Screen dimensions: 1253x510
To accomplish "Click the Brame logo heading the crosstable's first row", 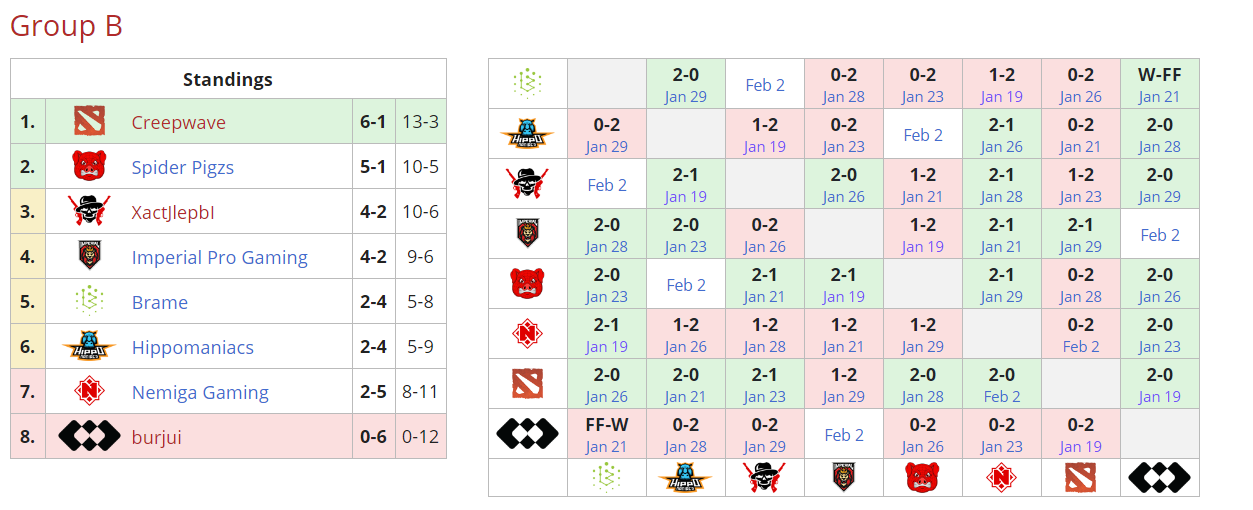I will point(527,84).
